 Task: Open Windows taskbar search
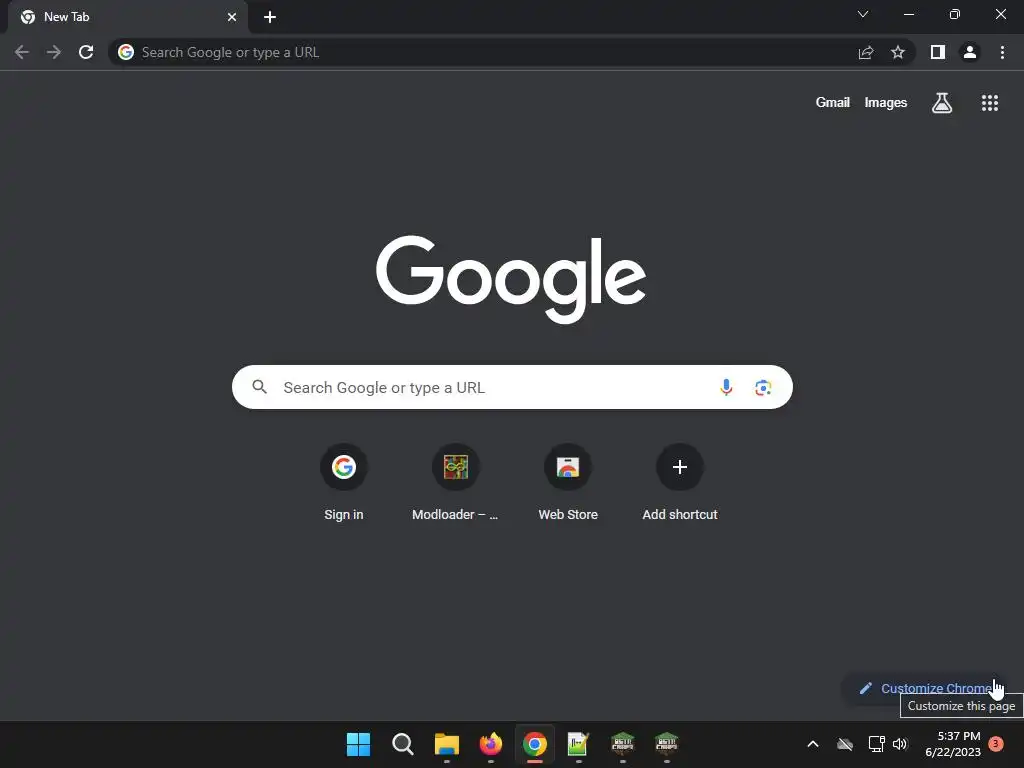pos(402,744)
